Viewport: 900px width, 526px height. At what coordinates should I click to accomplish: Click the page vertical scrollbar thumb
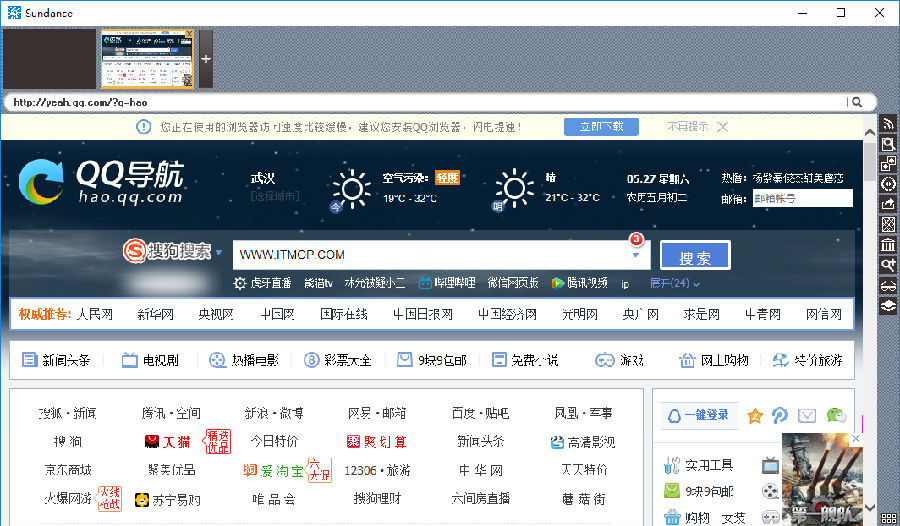870,161
